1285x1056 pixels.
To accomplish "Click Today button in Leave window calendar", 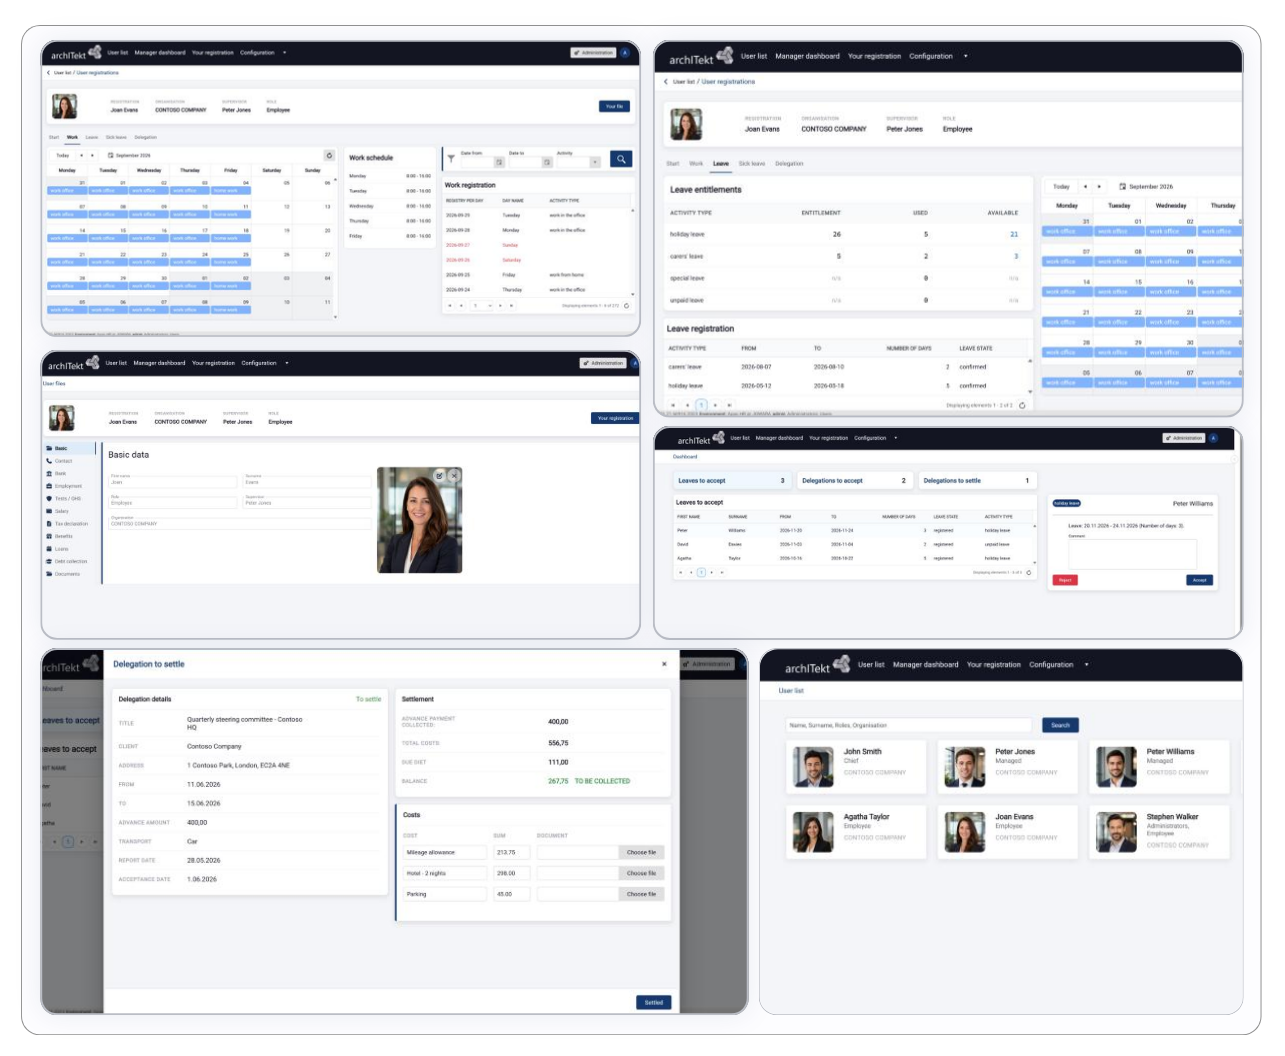I will pyautogui.click(x=1061, y=186).
